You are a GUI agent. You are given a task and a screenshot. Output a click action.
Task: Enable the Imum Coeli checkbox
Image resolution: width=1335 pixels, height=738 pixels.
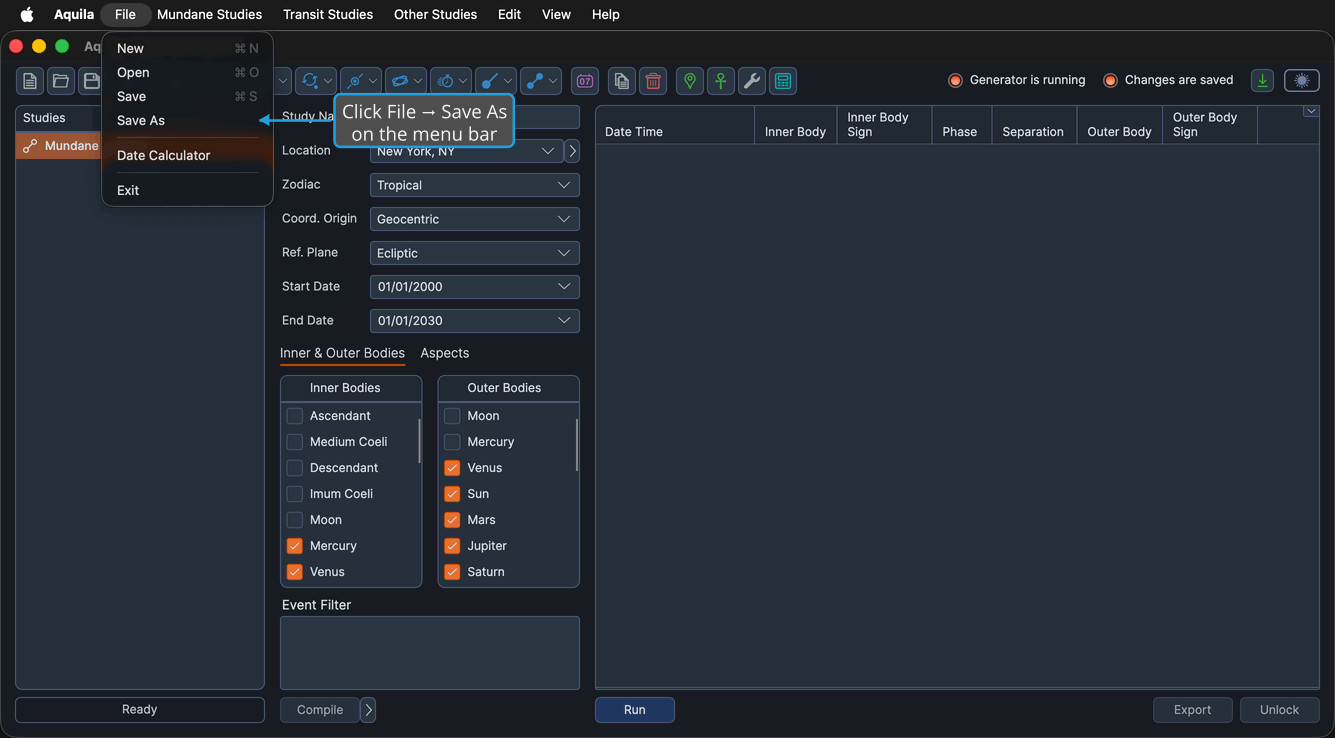pyautogui.click(x=294, y=494)
